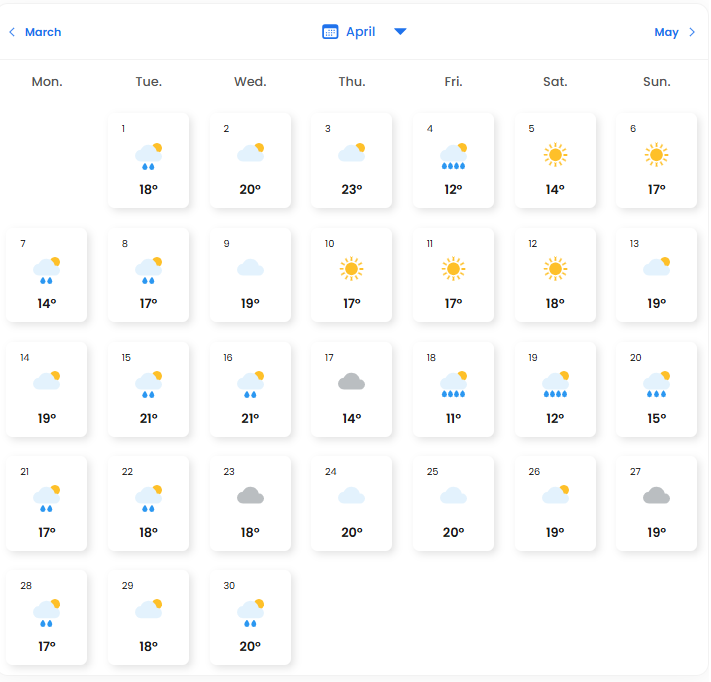This screenshot has height=682, width=711.
Task: Go to next month May
Action: (666, 32)
